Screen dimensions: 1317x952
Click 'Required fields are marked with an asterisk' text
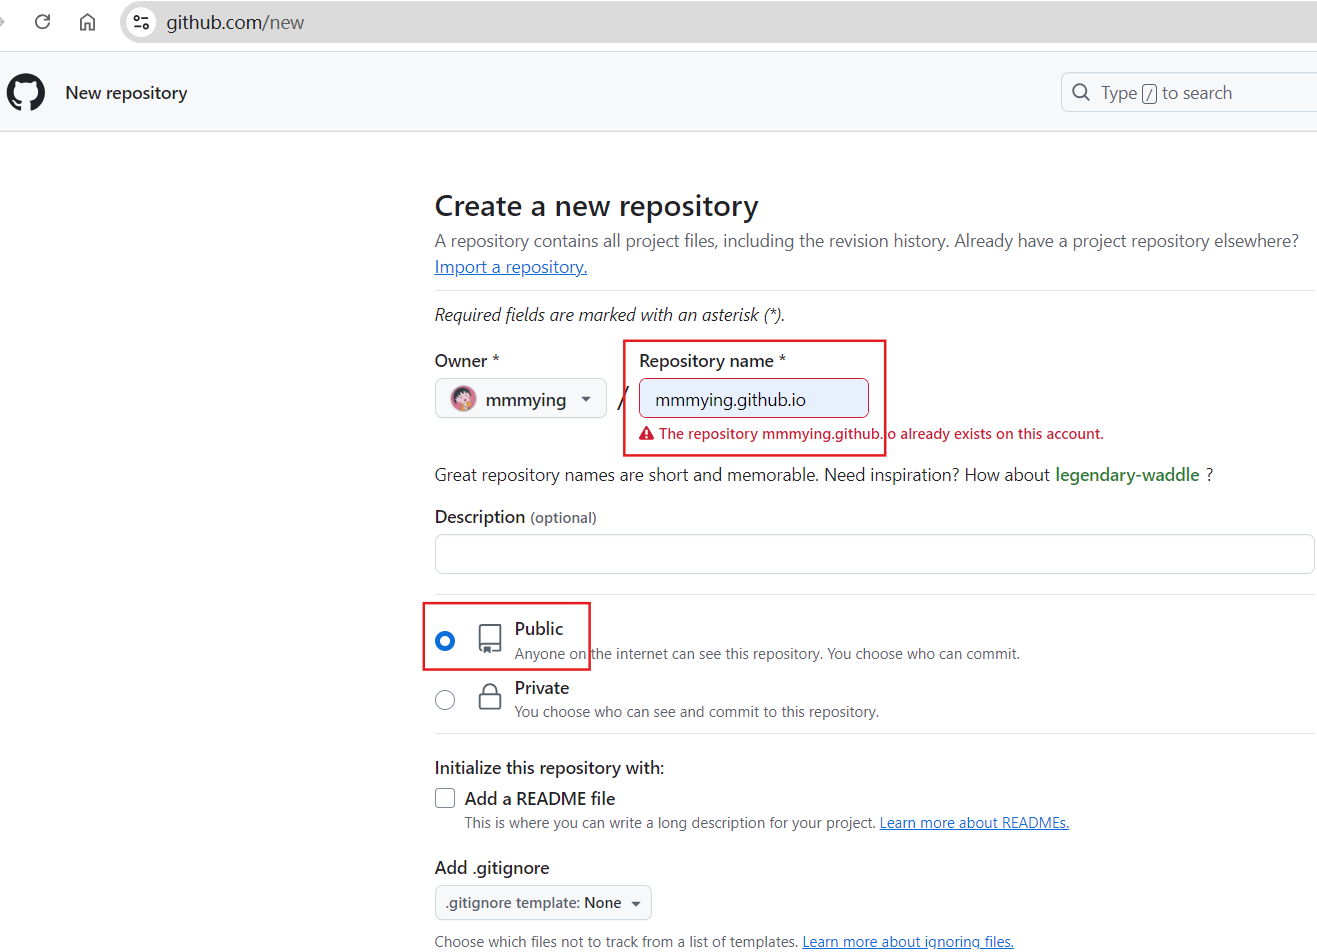tap(610, 315)
